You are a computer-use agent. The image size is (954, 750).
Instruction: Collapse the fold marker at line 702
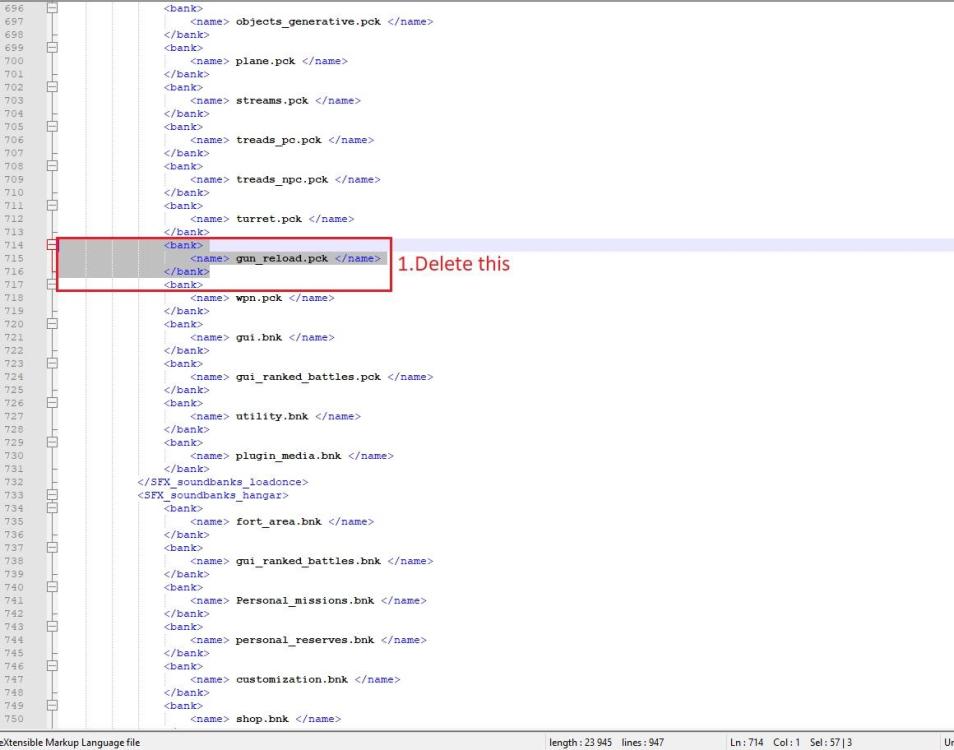tap(52, 87)
